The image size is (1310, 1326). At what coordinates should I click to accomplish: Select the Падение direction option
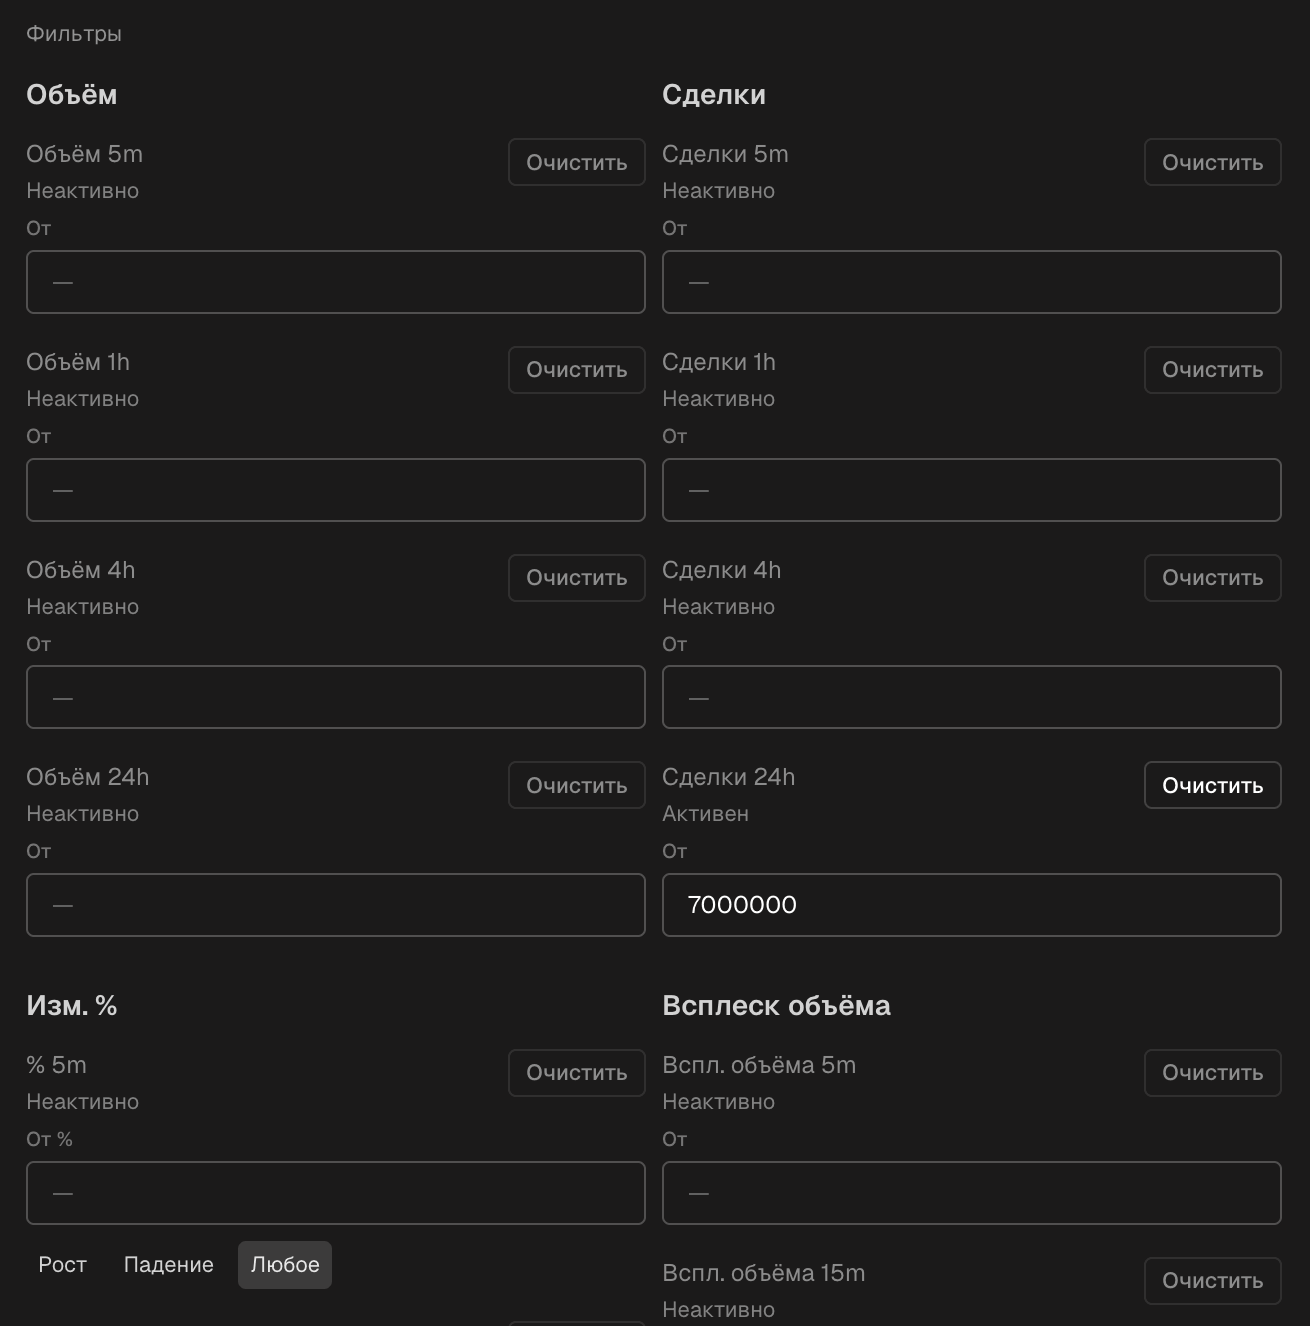coord(169,1265)
